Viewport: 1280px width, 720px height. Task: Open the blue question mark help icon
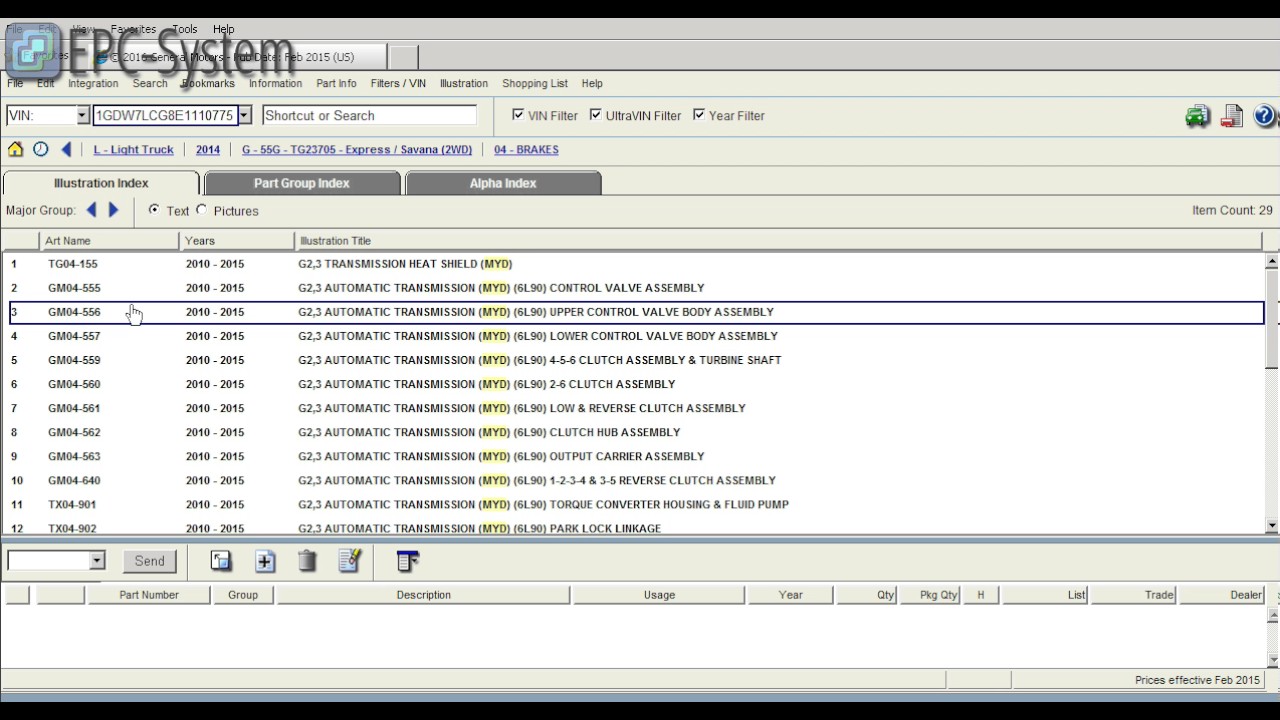tap(1264, 116)
